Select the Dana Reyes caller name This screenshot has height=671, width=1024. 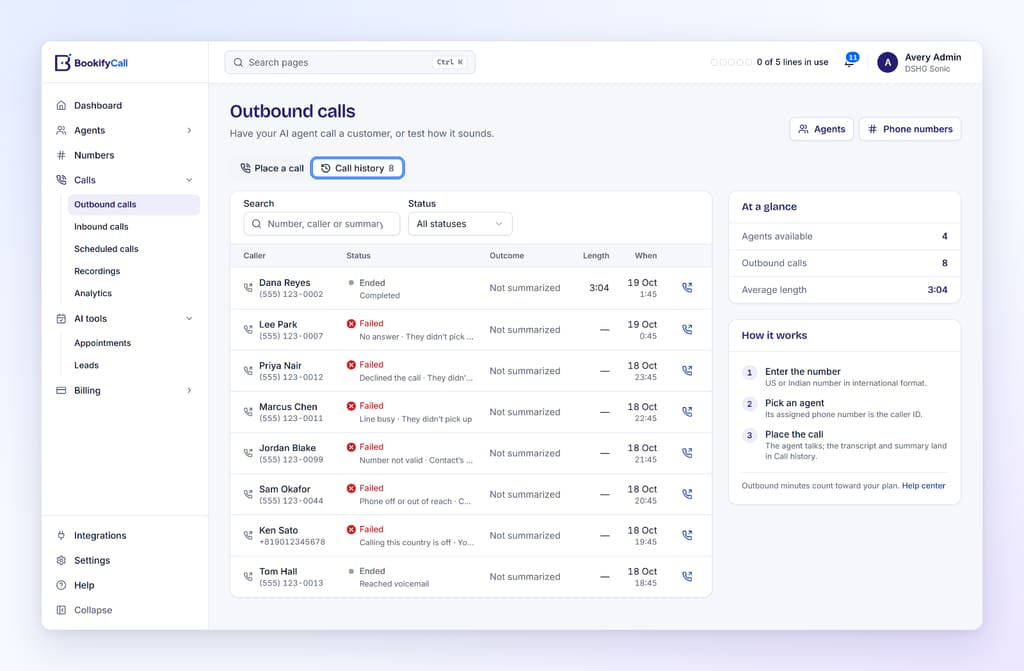pyautogui.click(x=285, y=282)
